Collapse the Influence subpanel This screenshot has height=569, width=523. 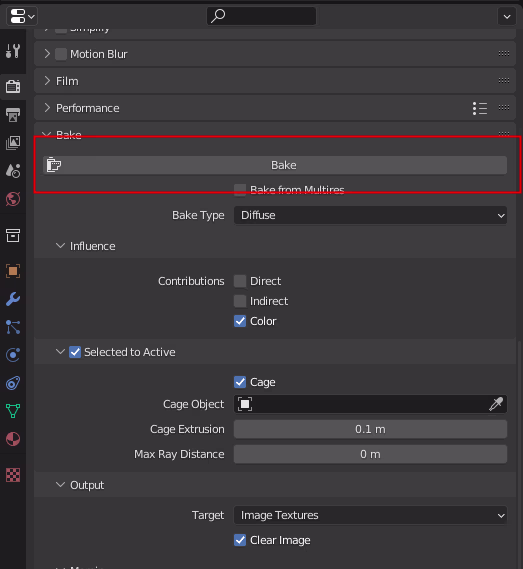pos(60,246)
